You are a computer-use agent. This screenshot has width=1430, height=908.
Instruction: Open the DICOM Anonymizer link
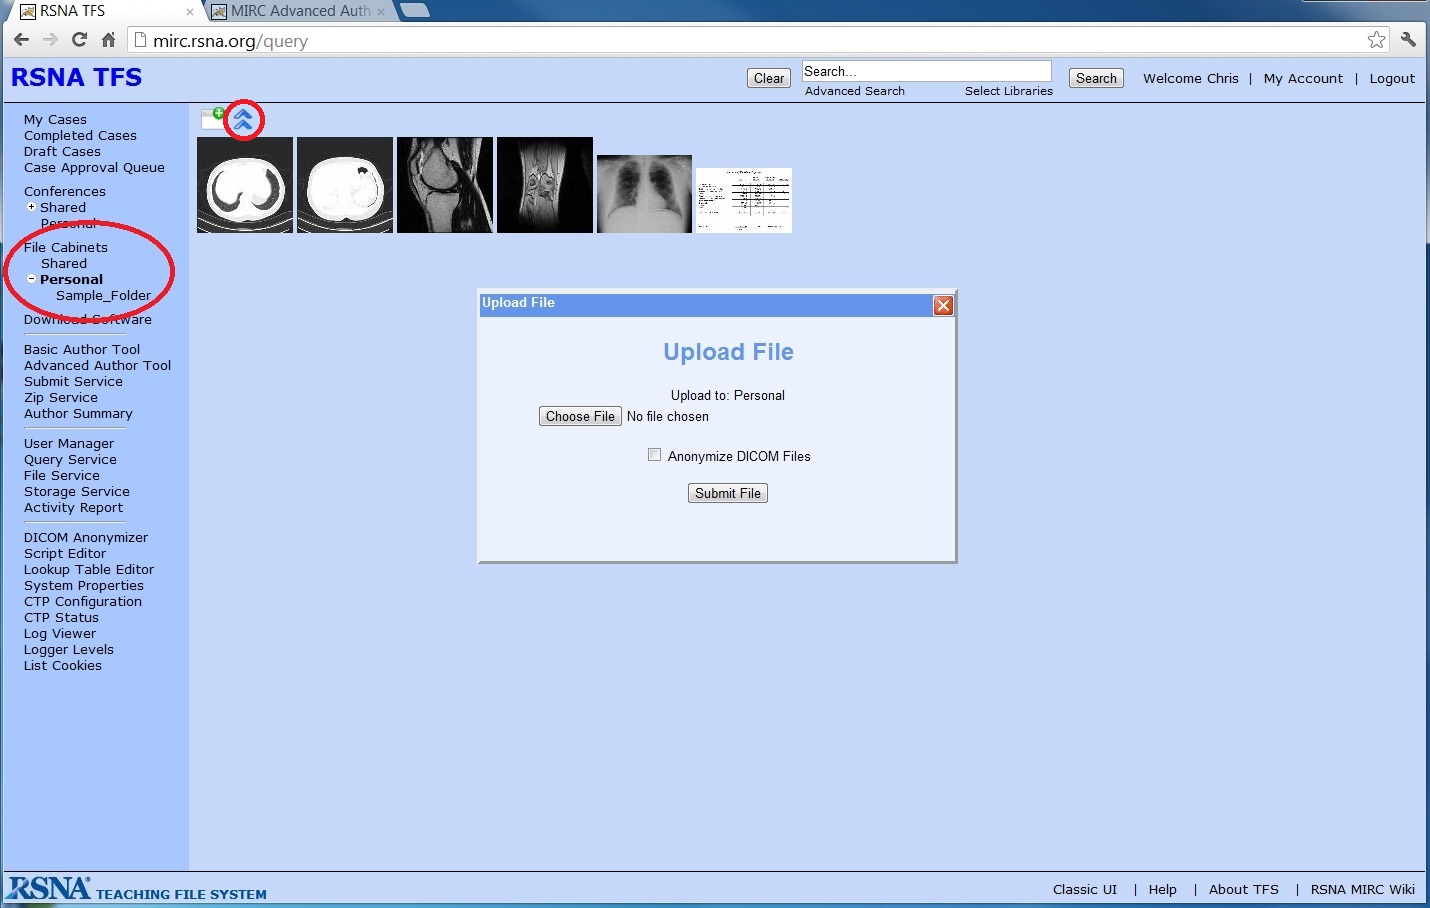click(86, 537)
